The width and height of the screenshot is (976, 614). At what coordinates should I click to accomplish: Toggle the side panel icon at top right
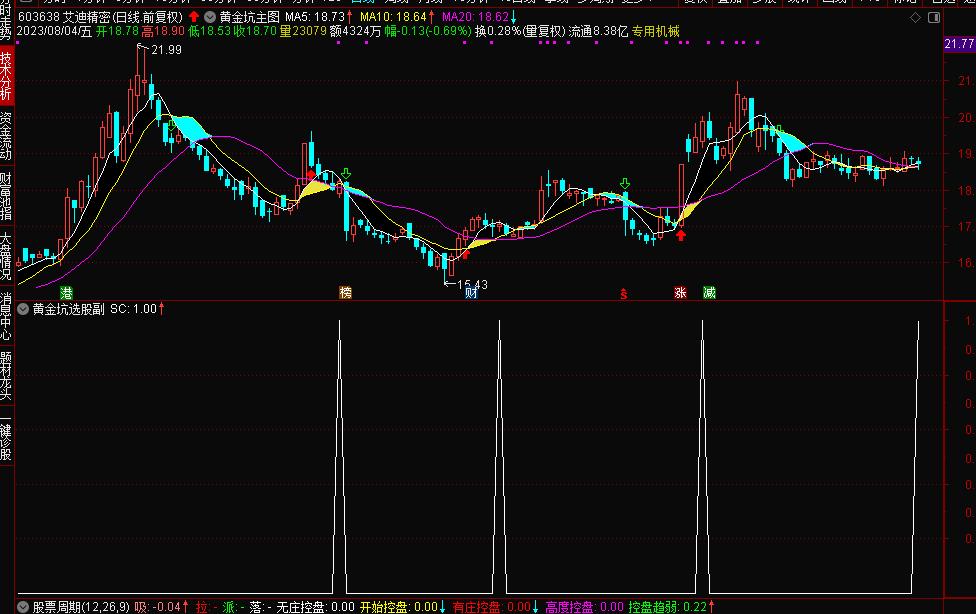[x=934, y=17]
